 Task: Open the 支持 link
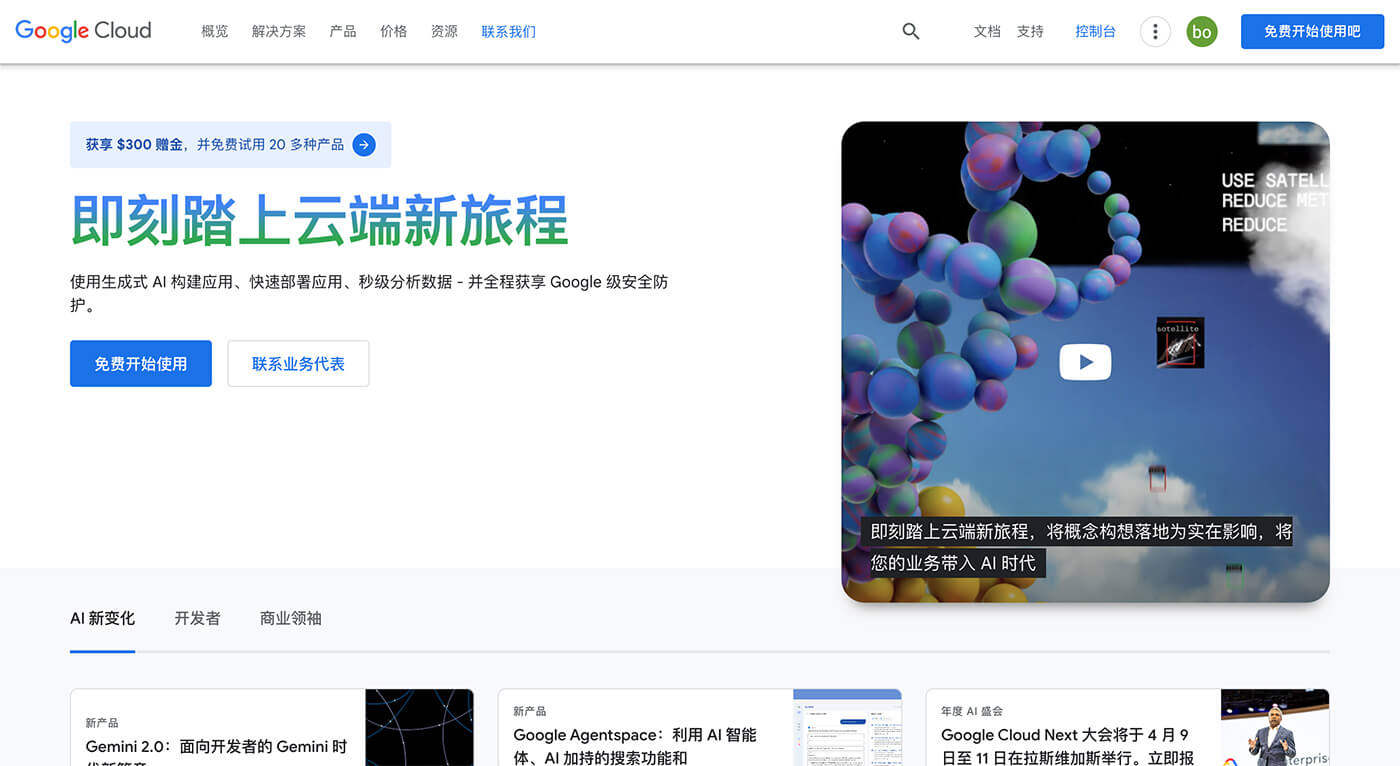point(1030,32)
